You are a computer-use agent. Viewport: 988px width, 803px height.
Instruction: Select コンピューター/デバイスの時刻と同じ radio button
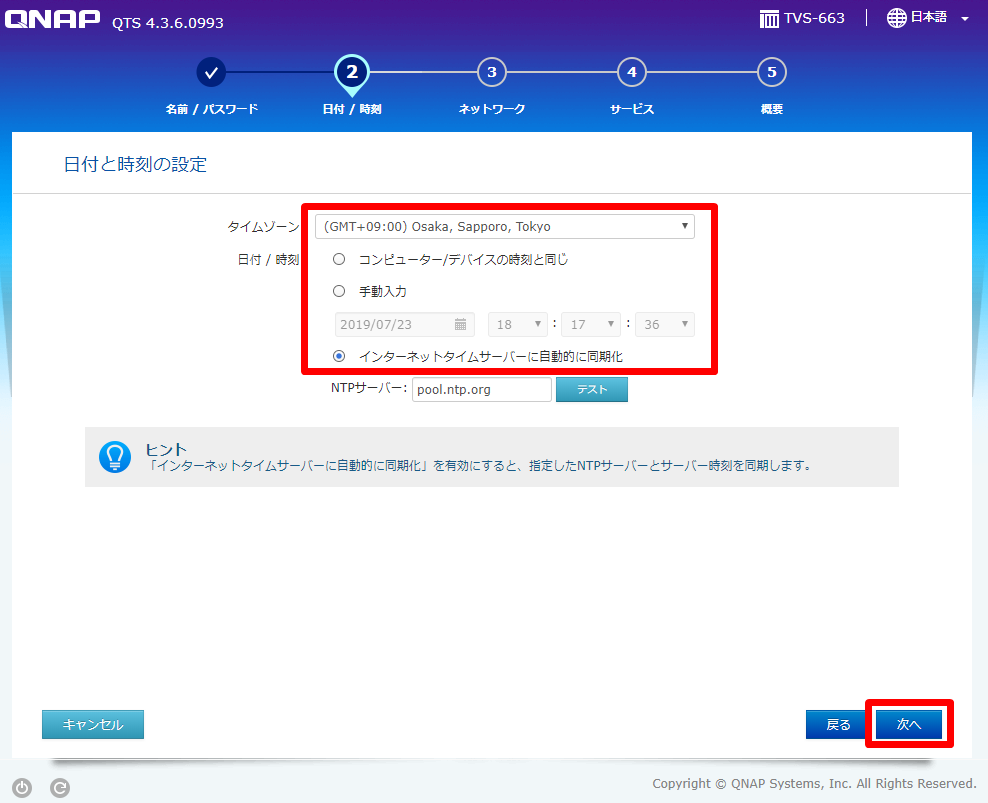pos(339,259)
